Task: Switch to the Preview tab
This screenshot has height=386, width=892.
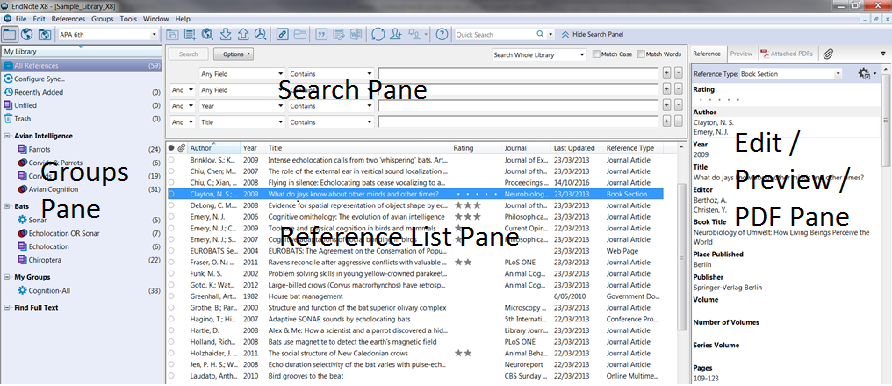Action: click(741, 53)
